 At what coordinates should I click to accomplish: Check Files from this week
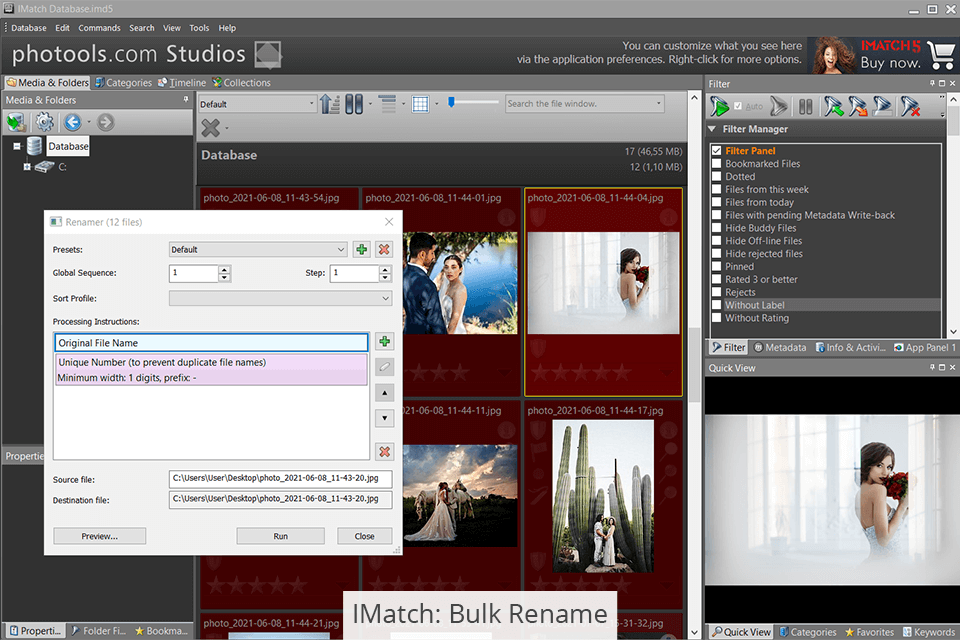(716, 189)
